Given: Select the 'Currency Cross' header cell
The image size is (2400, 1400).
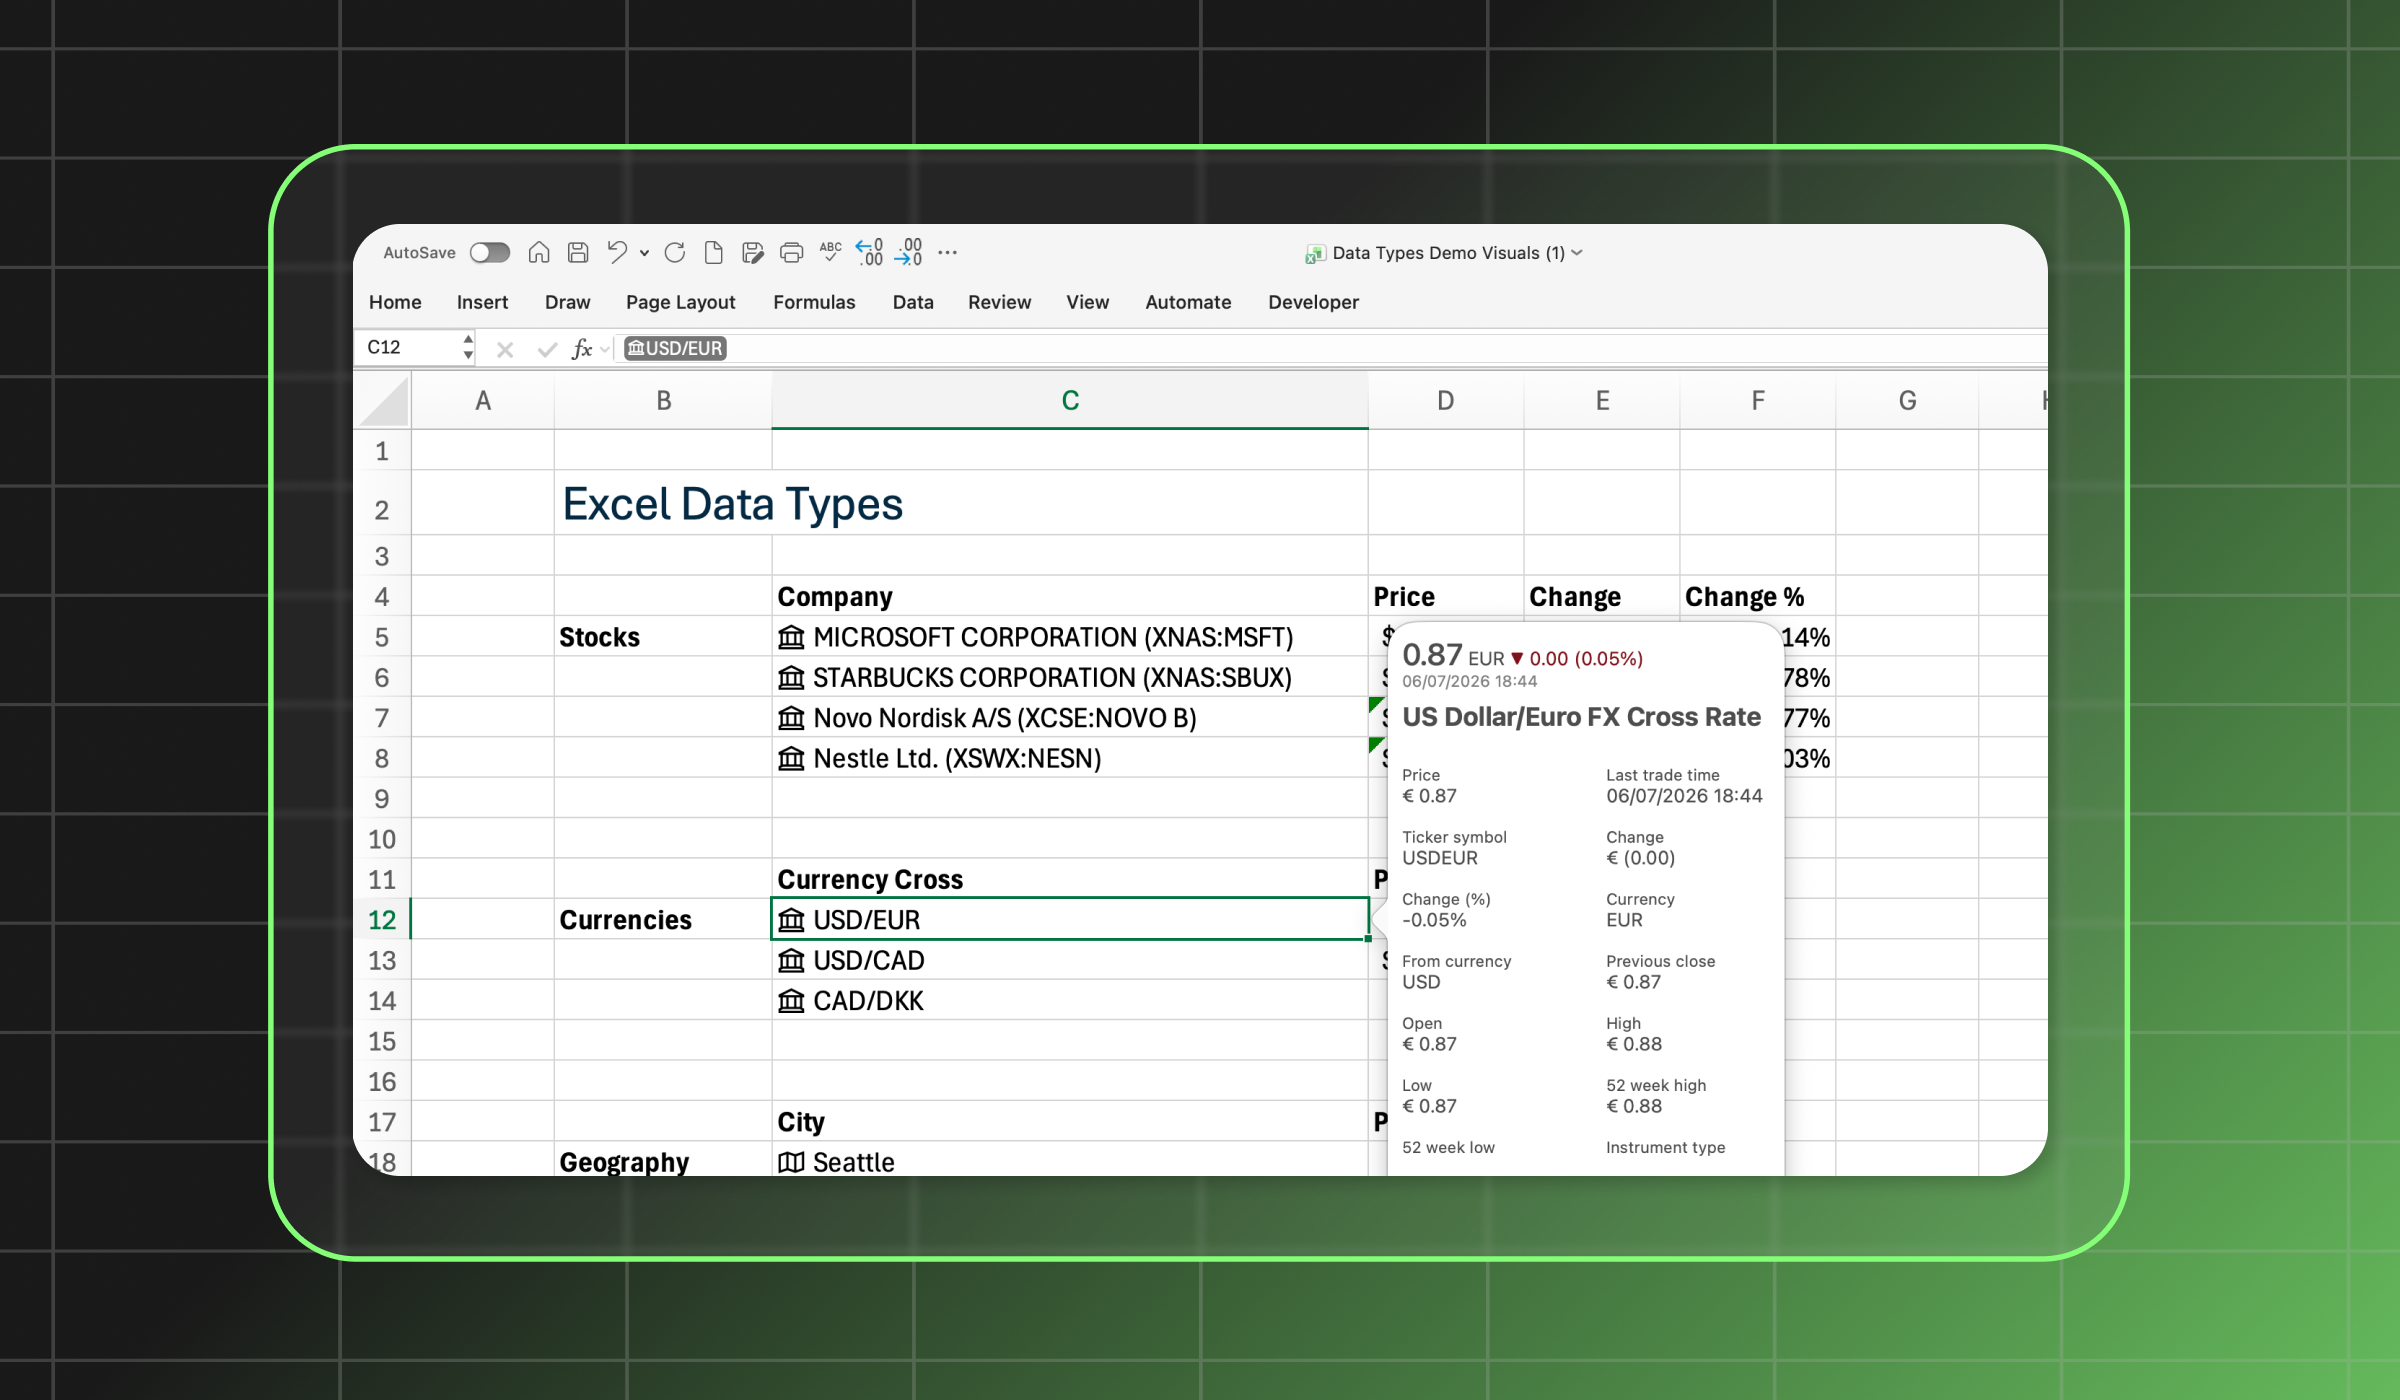Looking at the screenshot, I should [1070, 879].
